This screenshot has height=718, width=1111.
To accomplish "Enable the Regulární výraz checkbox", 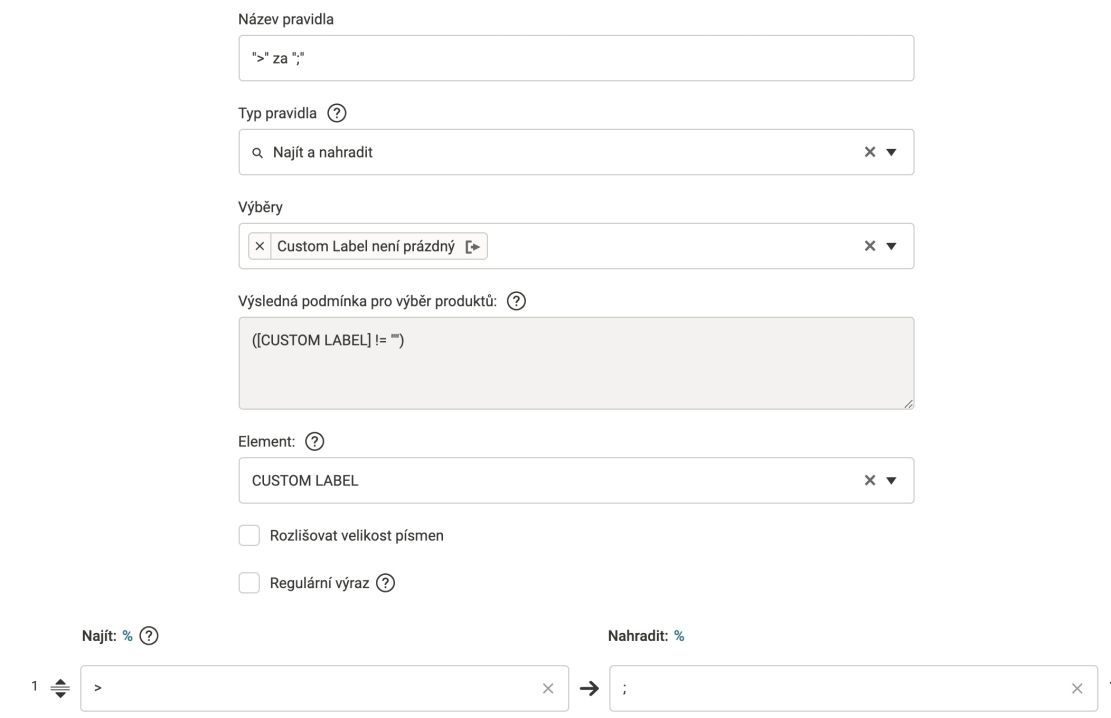I will [249, 583].
